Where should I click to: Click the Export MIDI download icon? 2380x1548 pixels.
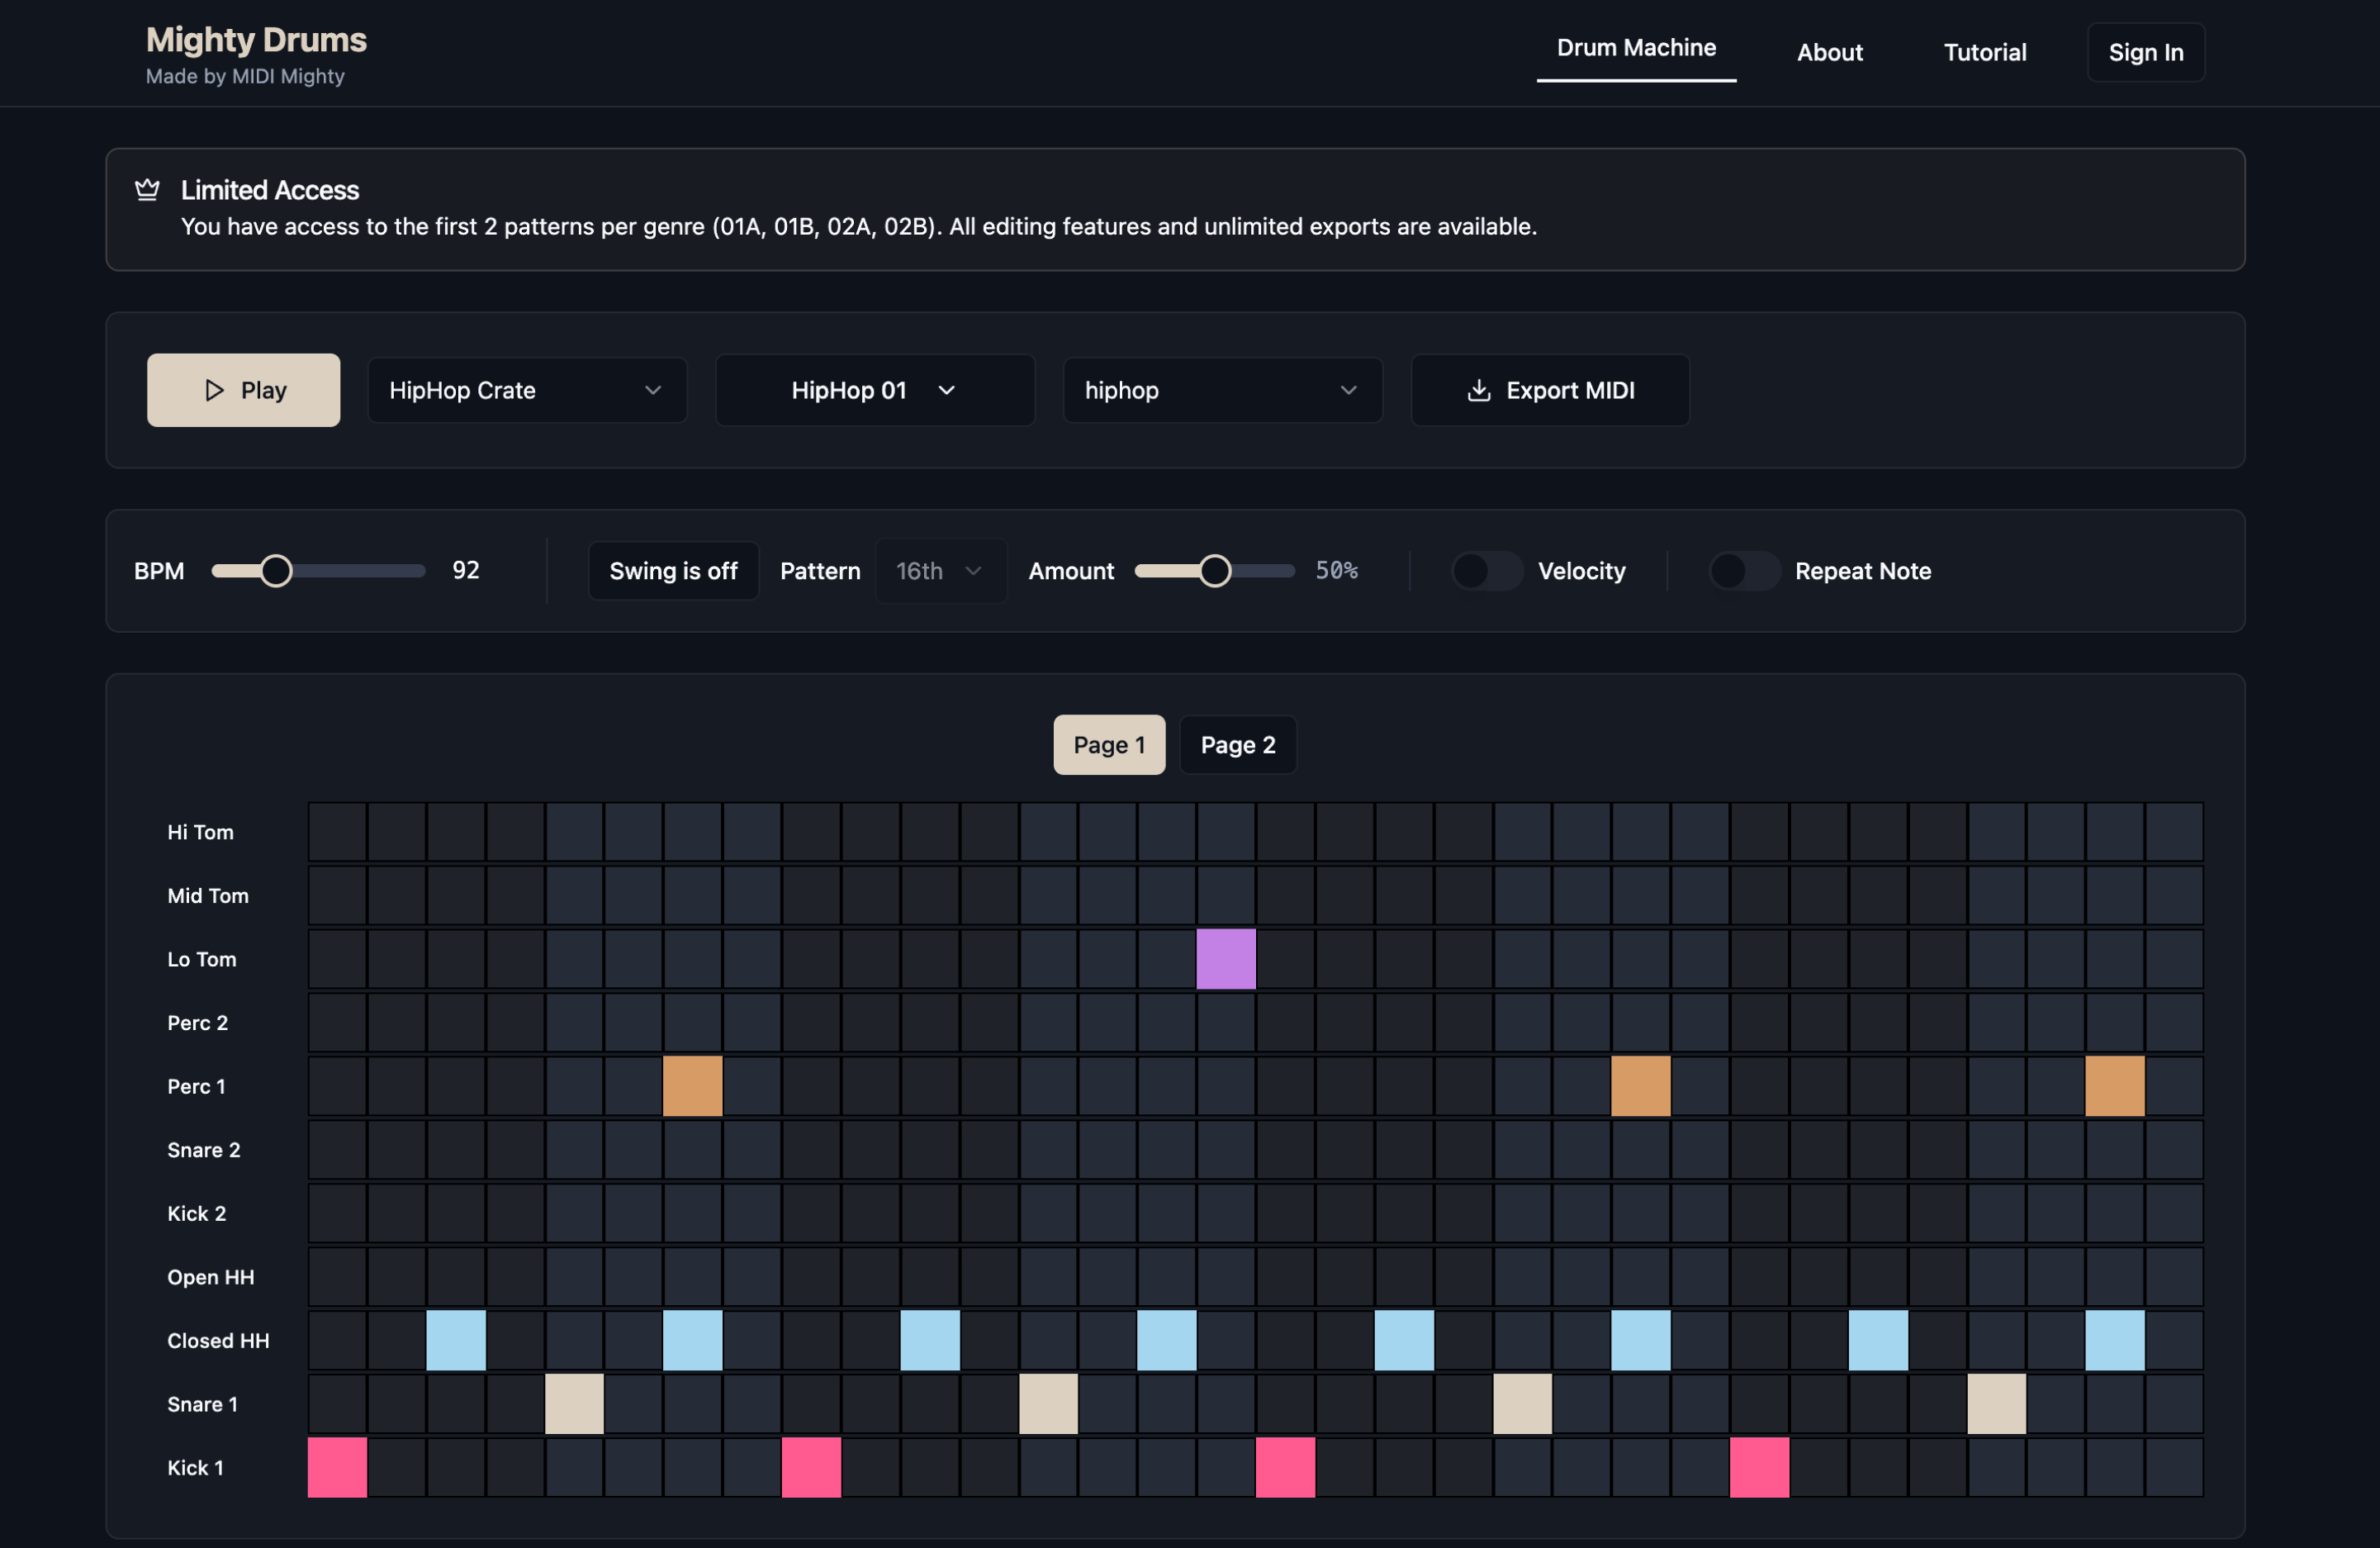(x=1479, y=391)
